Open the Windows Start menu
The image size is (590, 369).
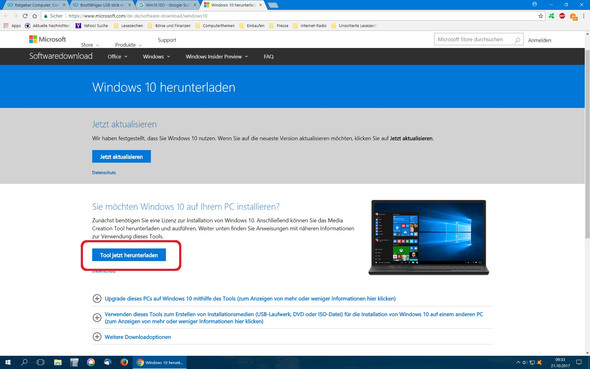point(8,362)
